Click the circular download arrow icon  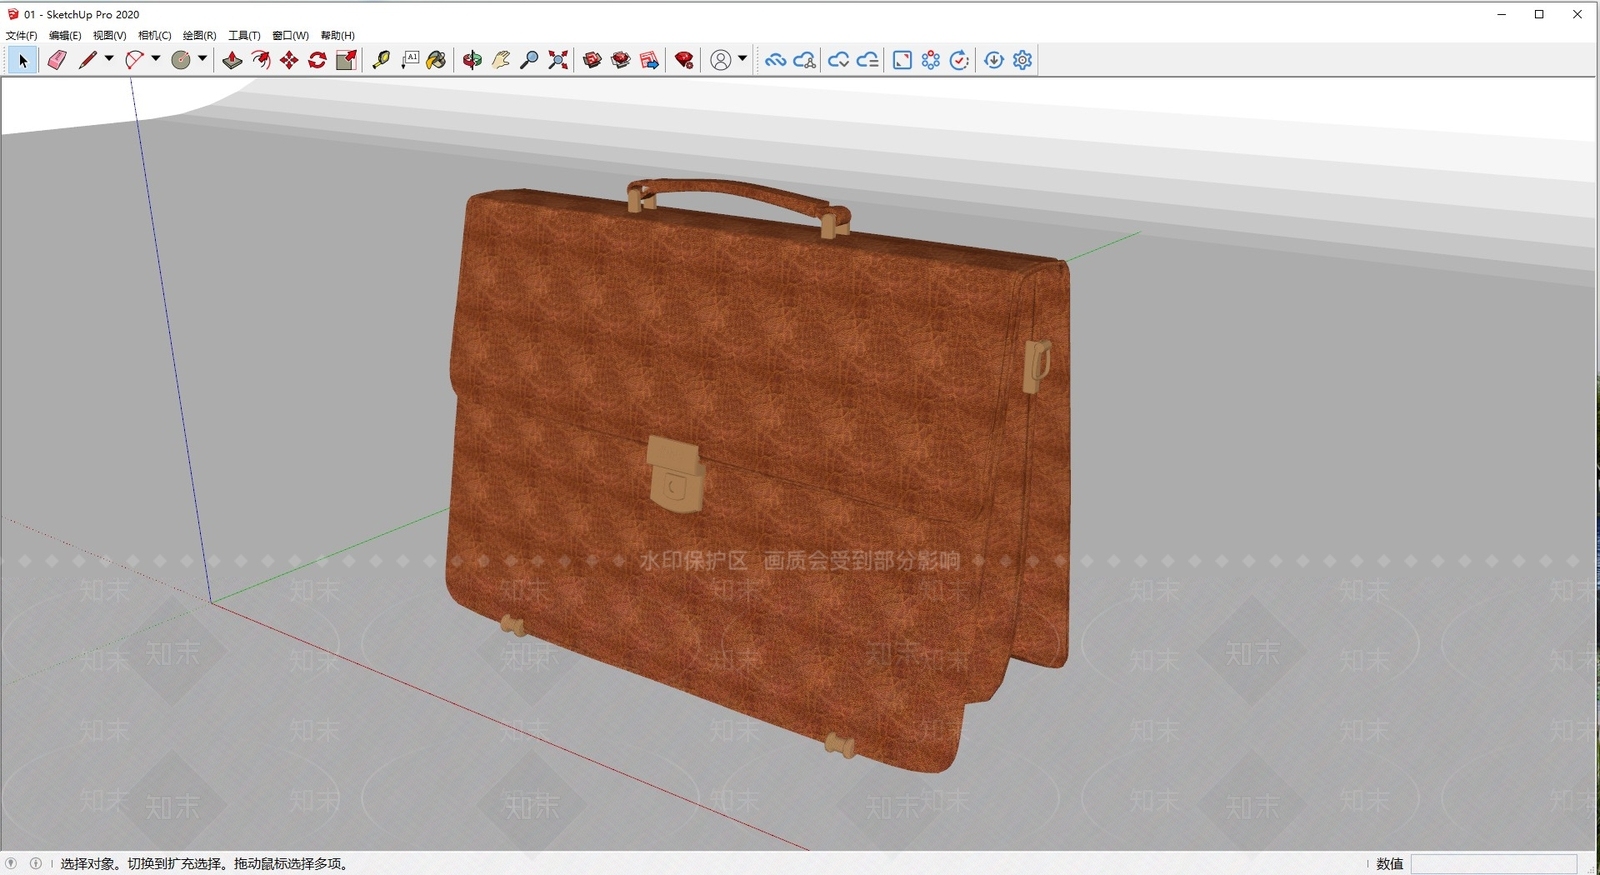click(x=994, y=60)
